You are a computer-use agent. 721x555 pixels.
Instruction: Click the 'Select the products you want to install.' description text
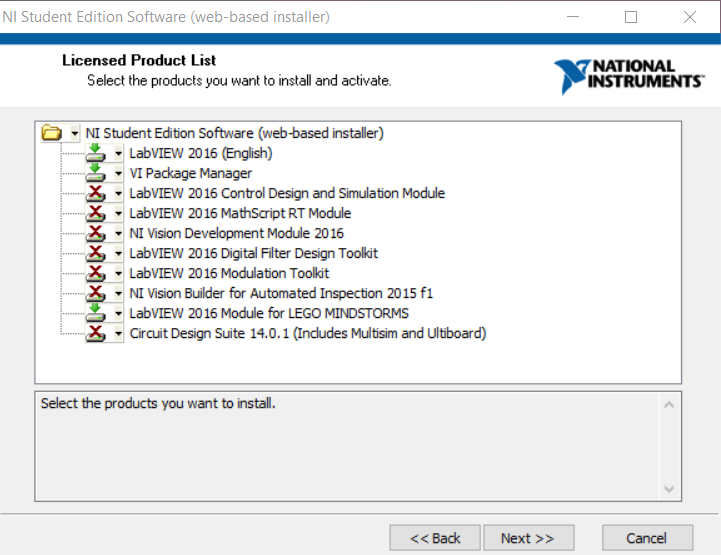point(158,403)
